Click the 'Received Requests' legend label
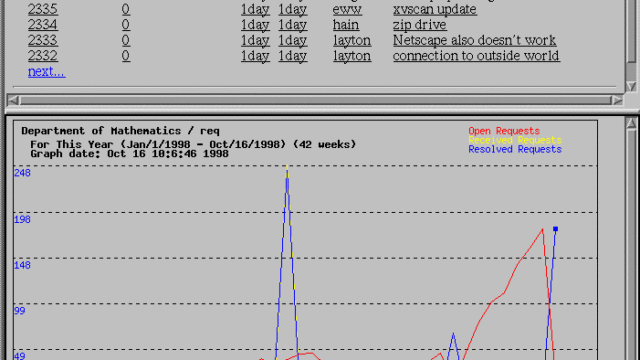 pyautogui.click(x=515, y=140)
